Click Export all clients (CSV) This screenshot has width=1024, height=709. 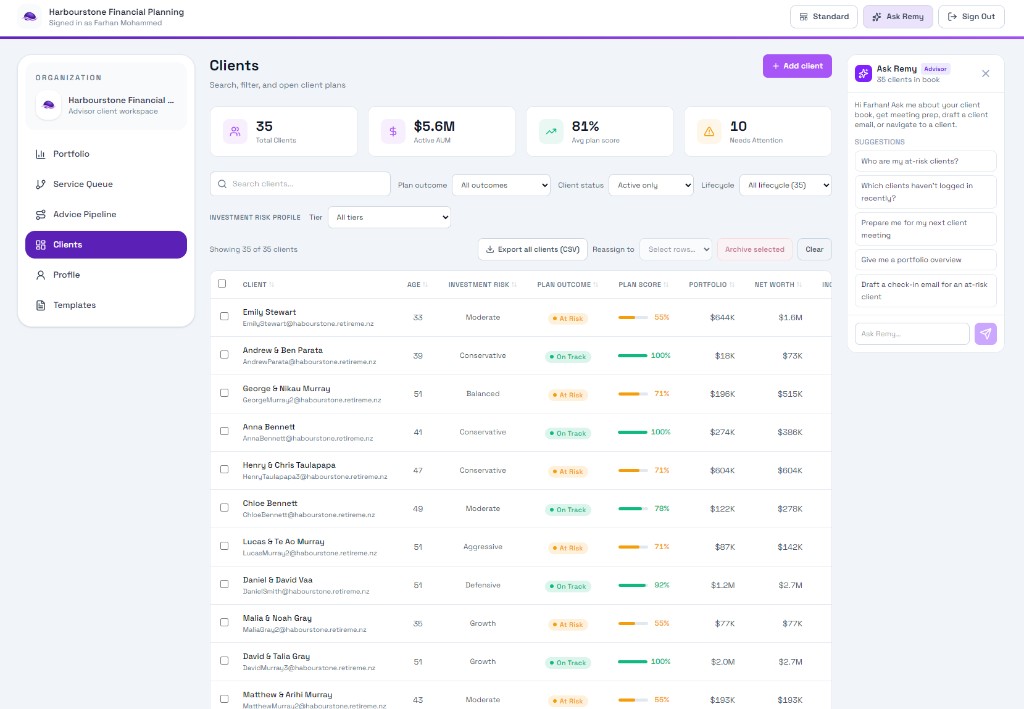click(533, 249)
